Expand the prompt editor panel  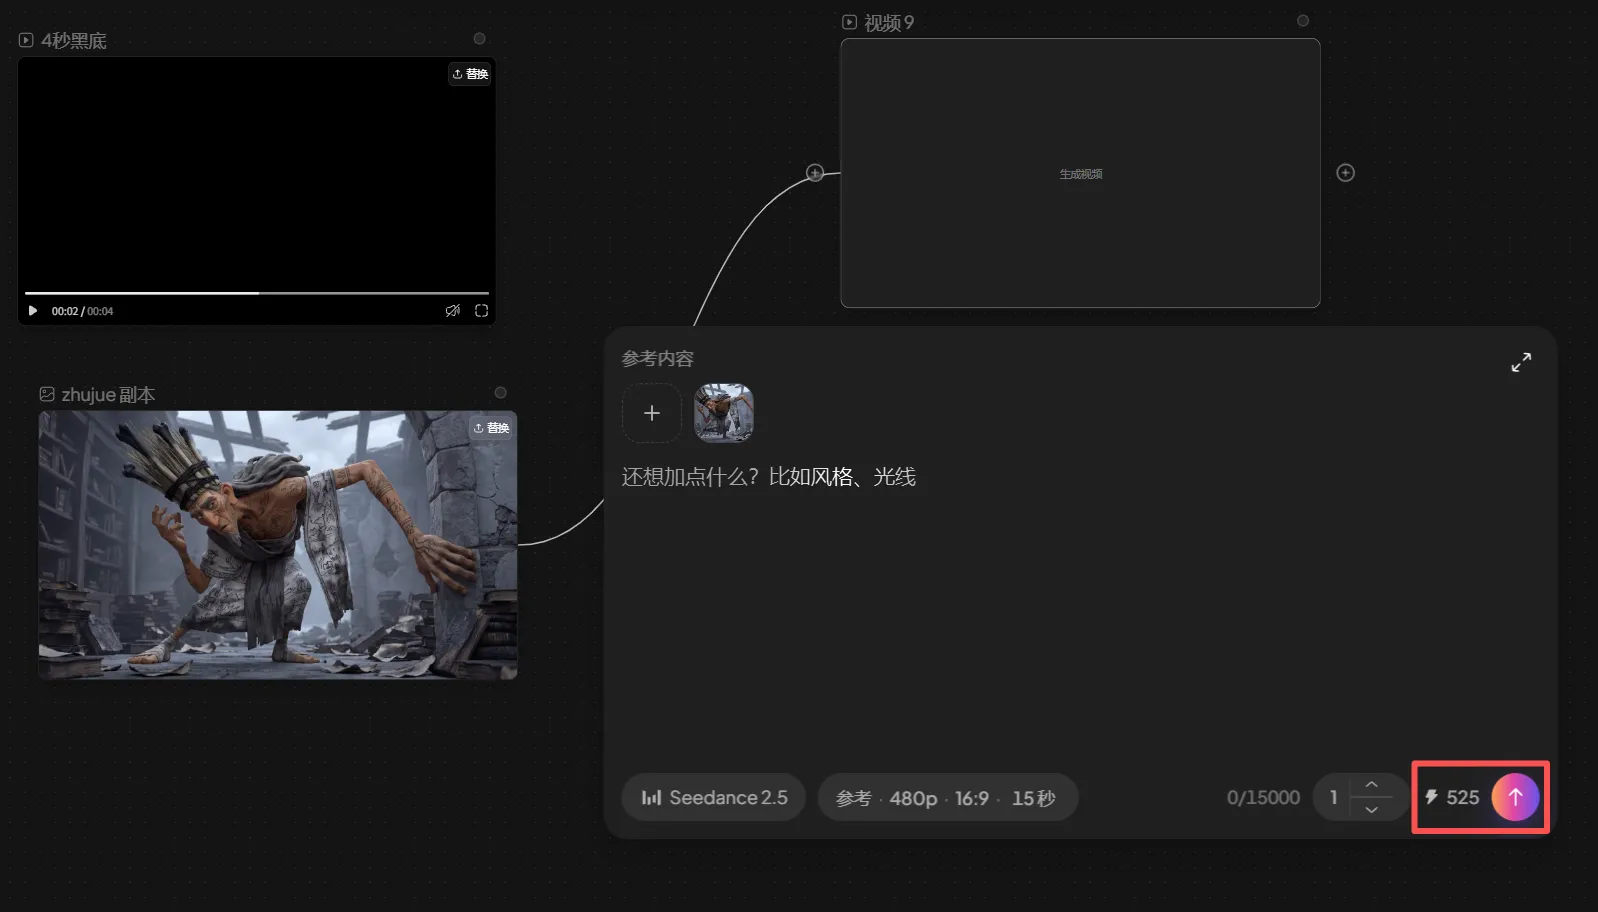pos(1521,362)
